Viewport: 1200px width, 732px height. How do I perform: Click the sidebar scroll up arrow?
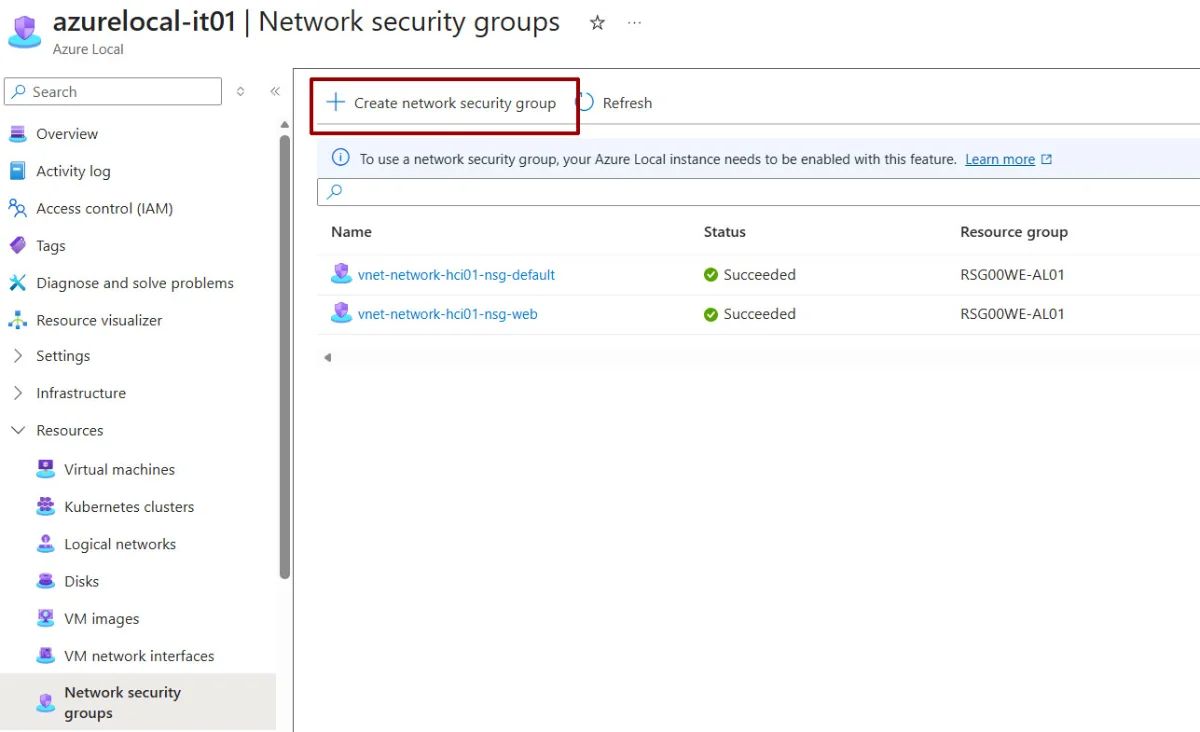point(285,125)
